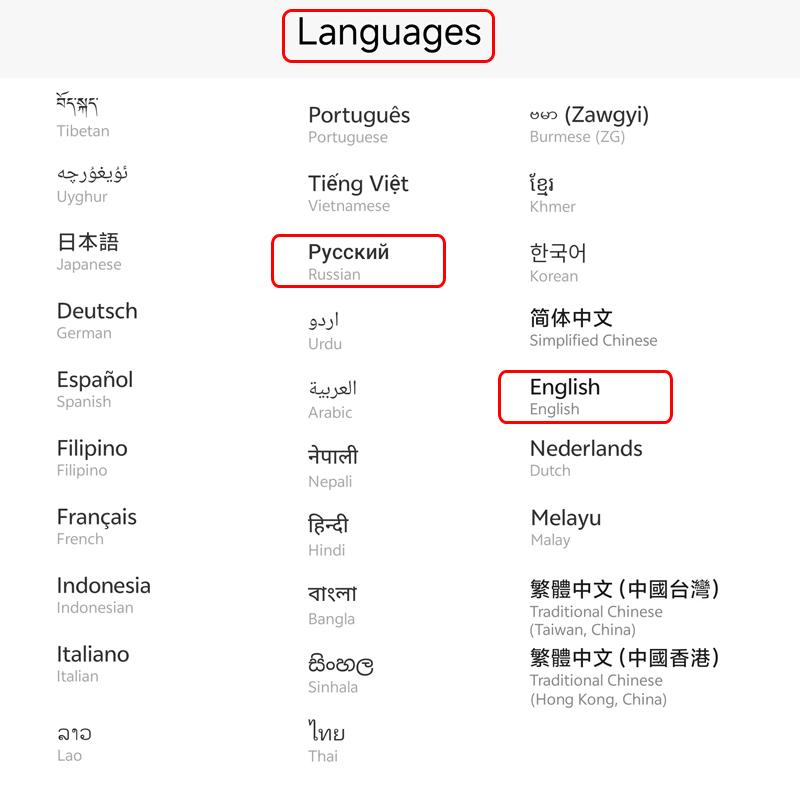The width and height of the screenshot is (800, 800).
Task: Select the Arabic language option
Action: pyautogui.click(x=332, y=399)
